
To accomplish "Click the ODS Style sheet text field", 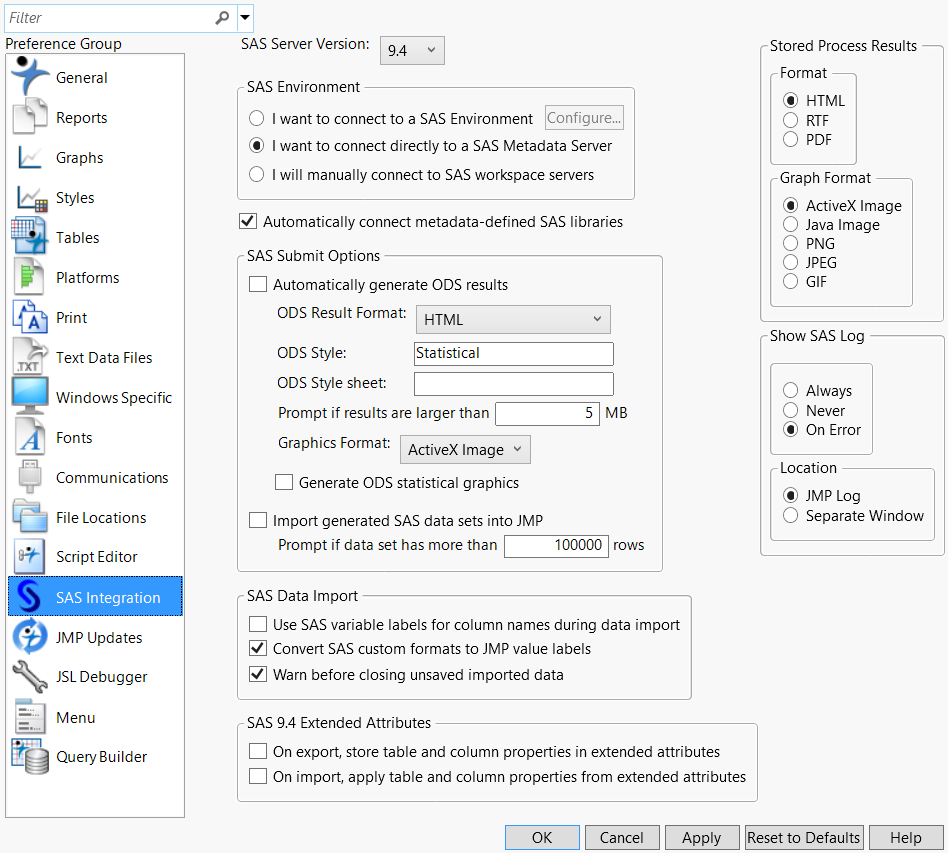I will click(513, 384).
